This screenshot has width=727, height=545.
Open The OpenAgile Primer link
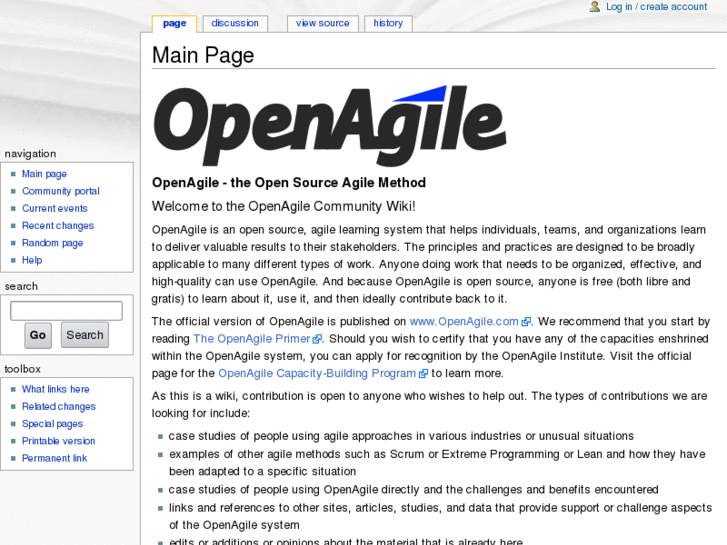[252, 339]
